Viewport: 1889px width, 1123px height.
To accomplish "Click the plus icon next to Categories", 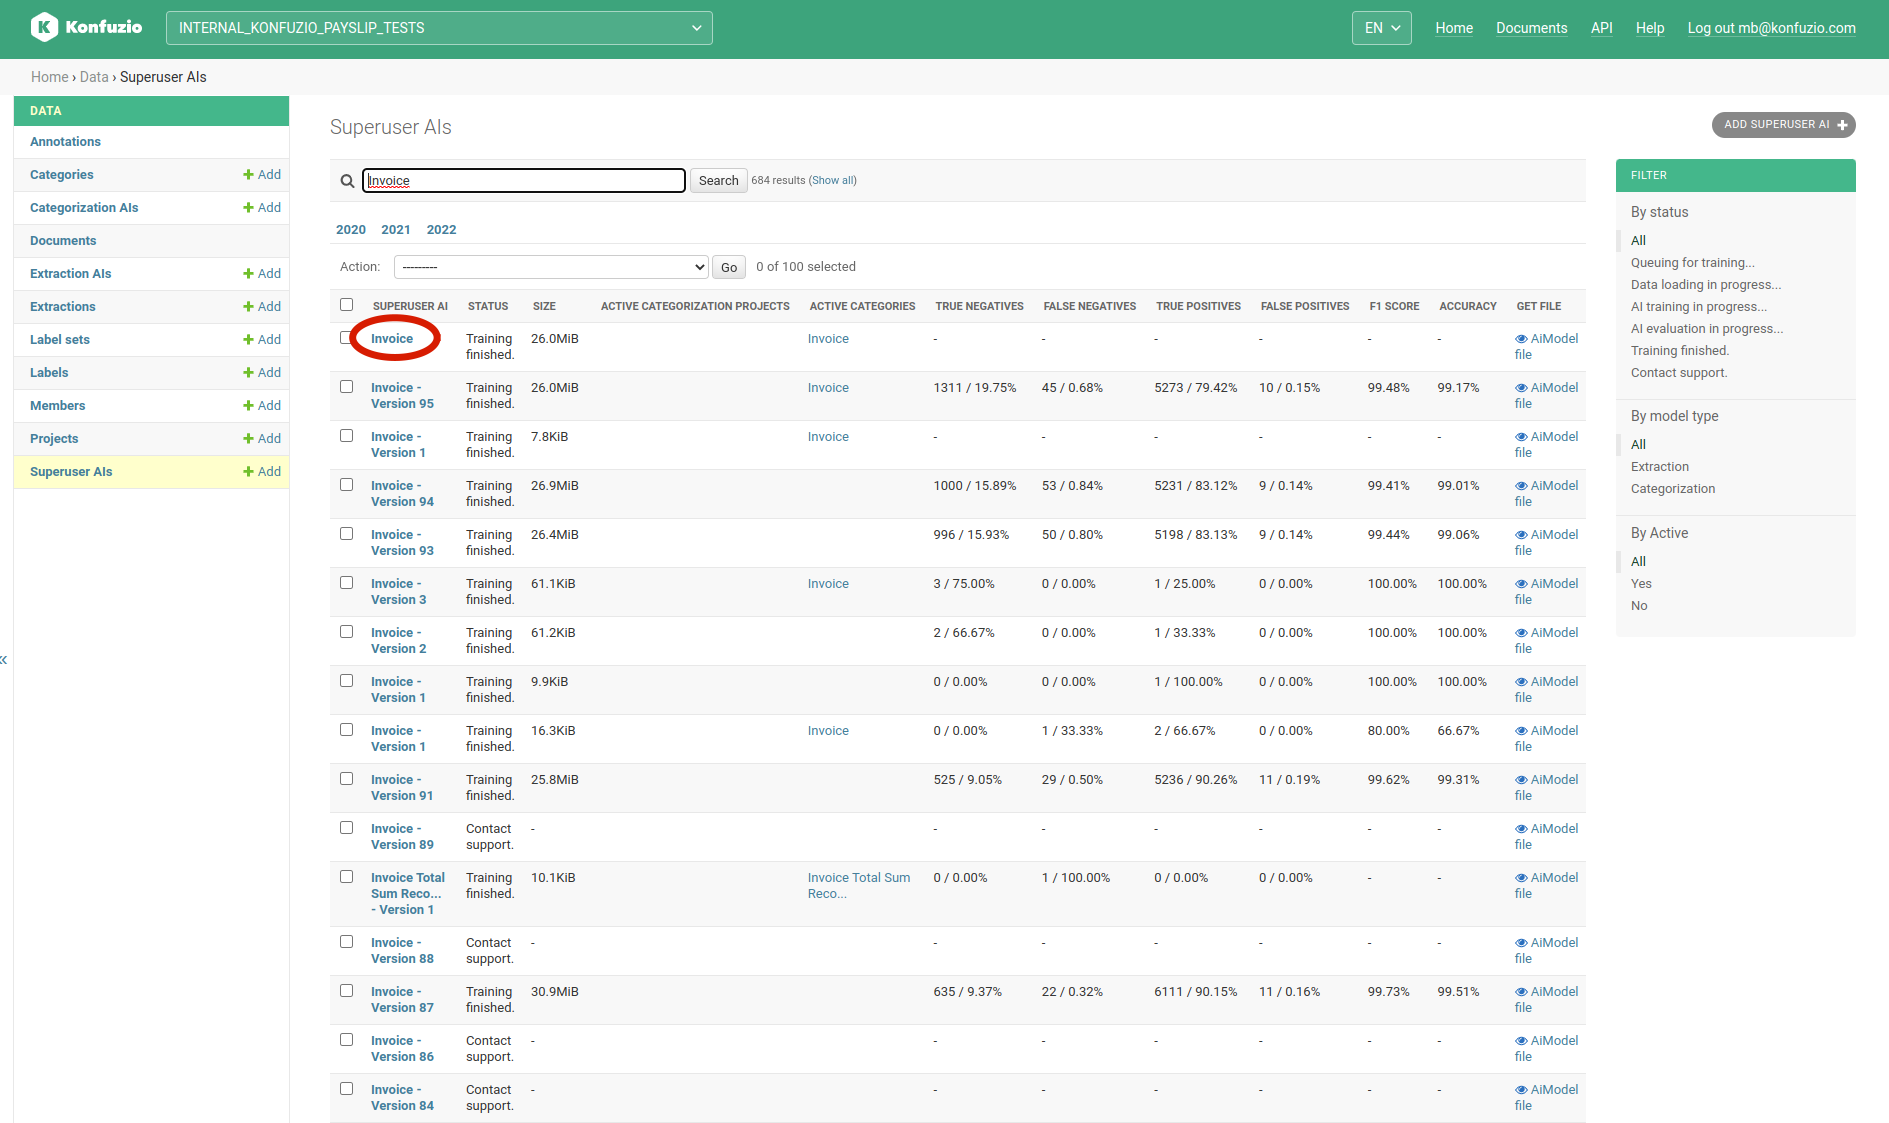I will click(x=248, y=175).
